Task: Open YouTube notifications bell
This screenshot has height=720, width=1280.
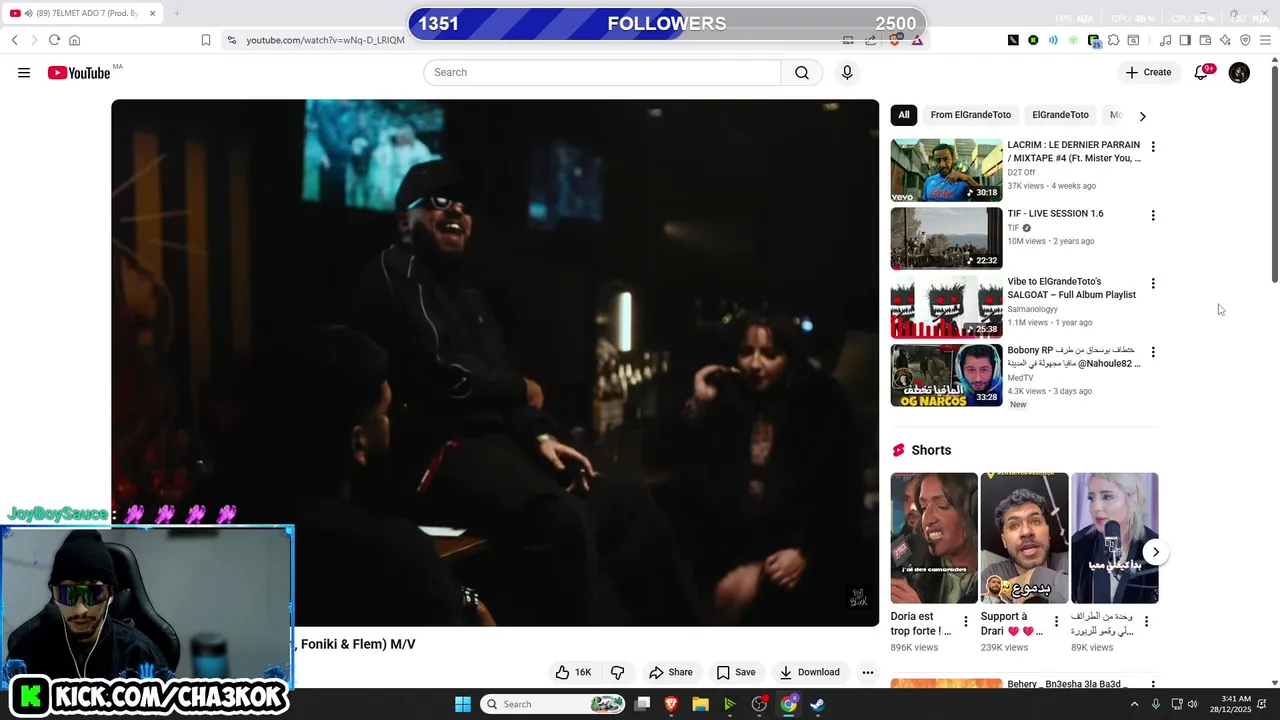Action: point(1202,72)
